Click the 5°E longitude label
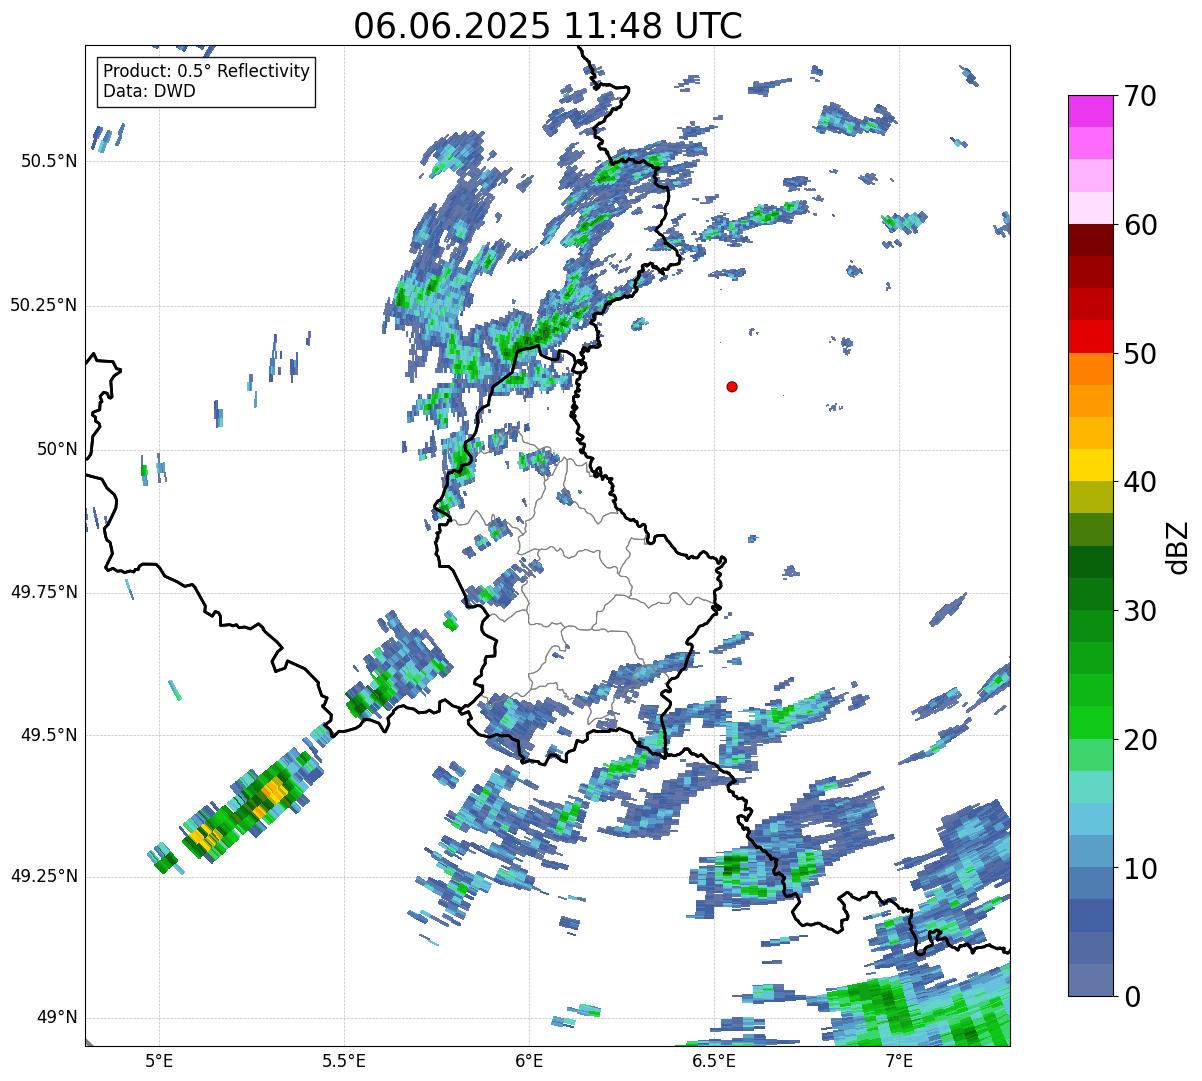Image resolution: width=1202 pixels, height=1081 pixels. [x=159, y=1060]
